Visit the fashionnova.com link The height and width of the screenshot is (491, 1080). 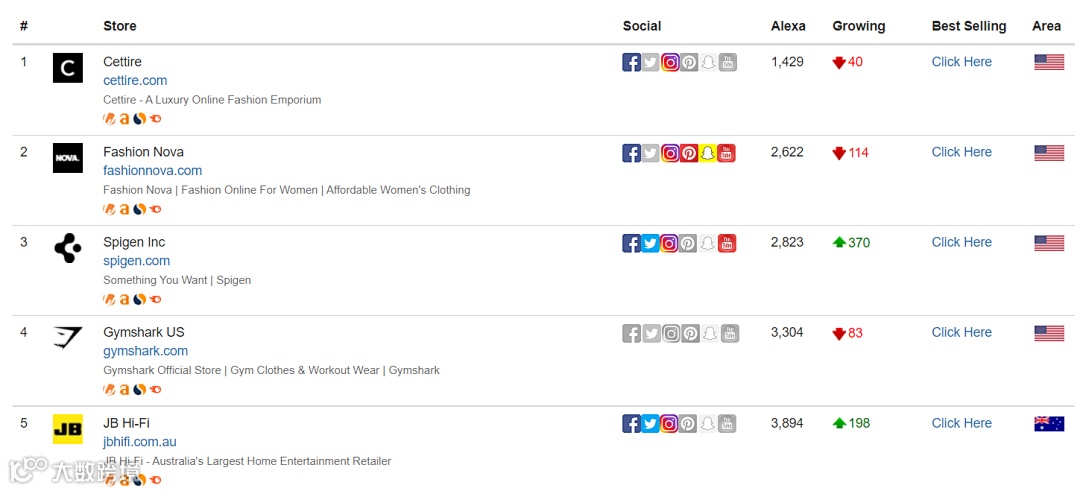[152, 170]
